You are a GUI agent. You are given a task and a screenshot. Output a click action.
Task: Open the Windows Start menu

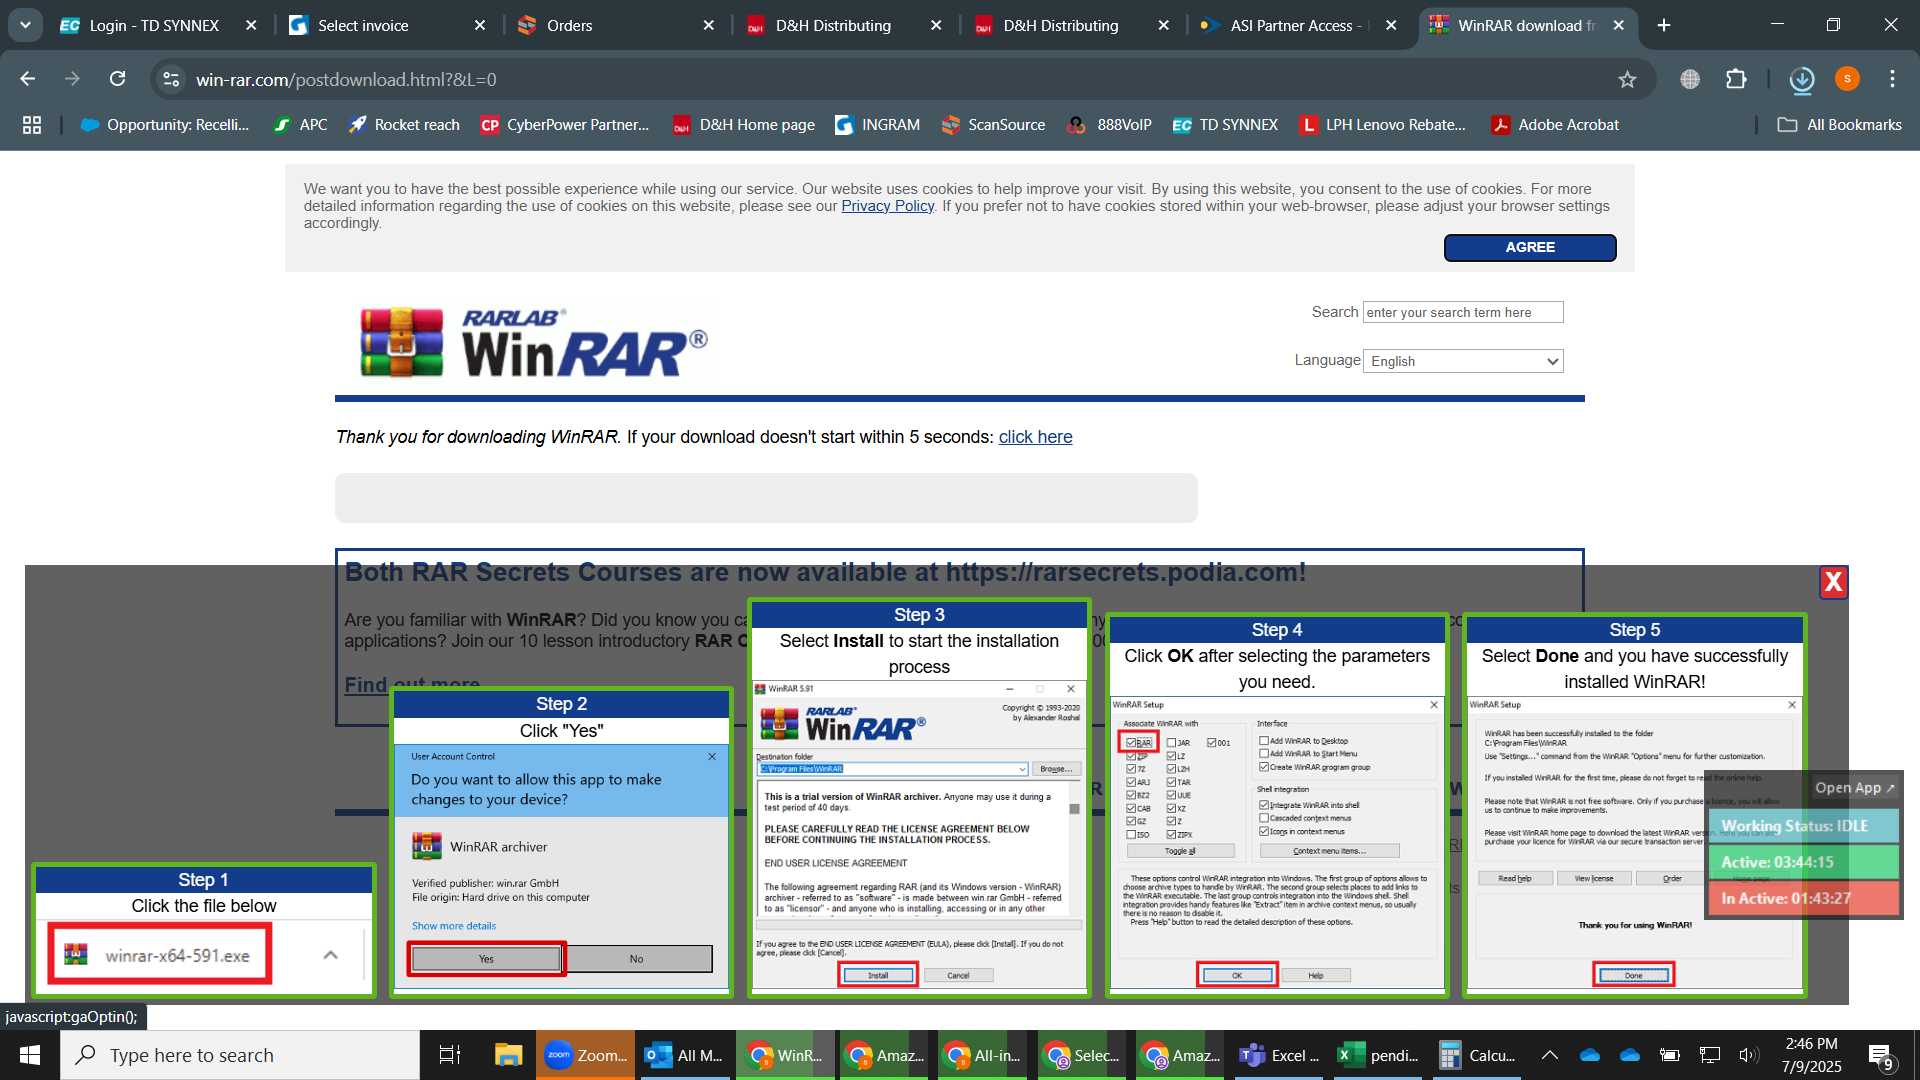point(30,1055)
